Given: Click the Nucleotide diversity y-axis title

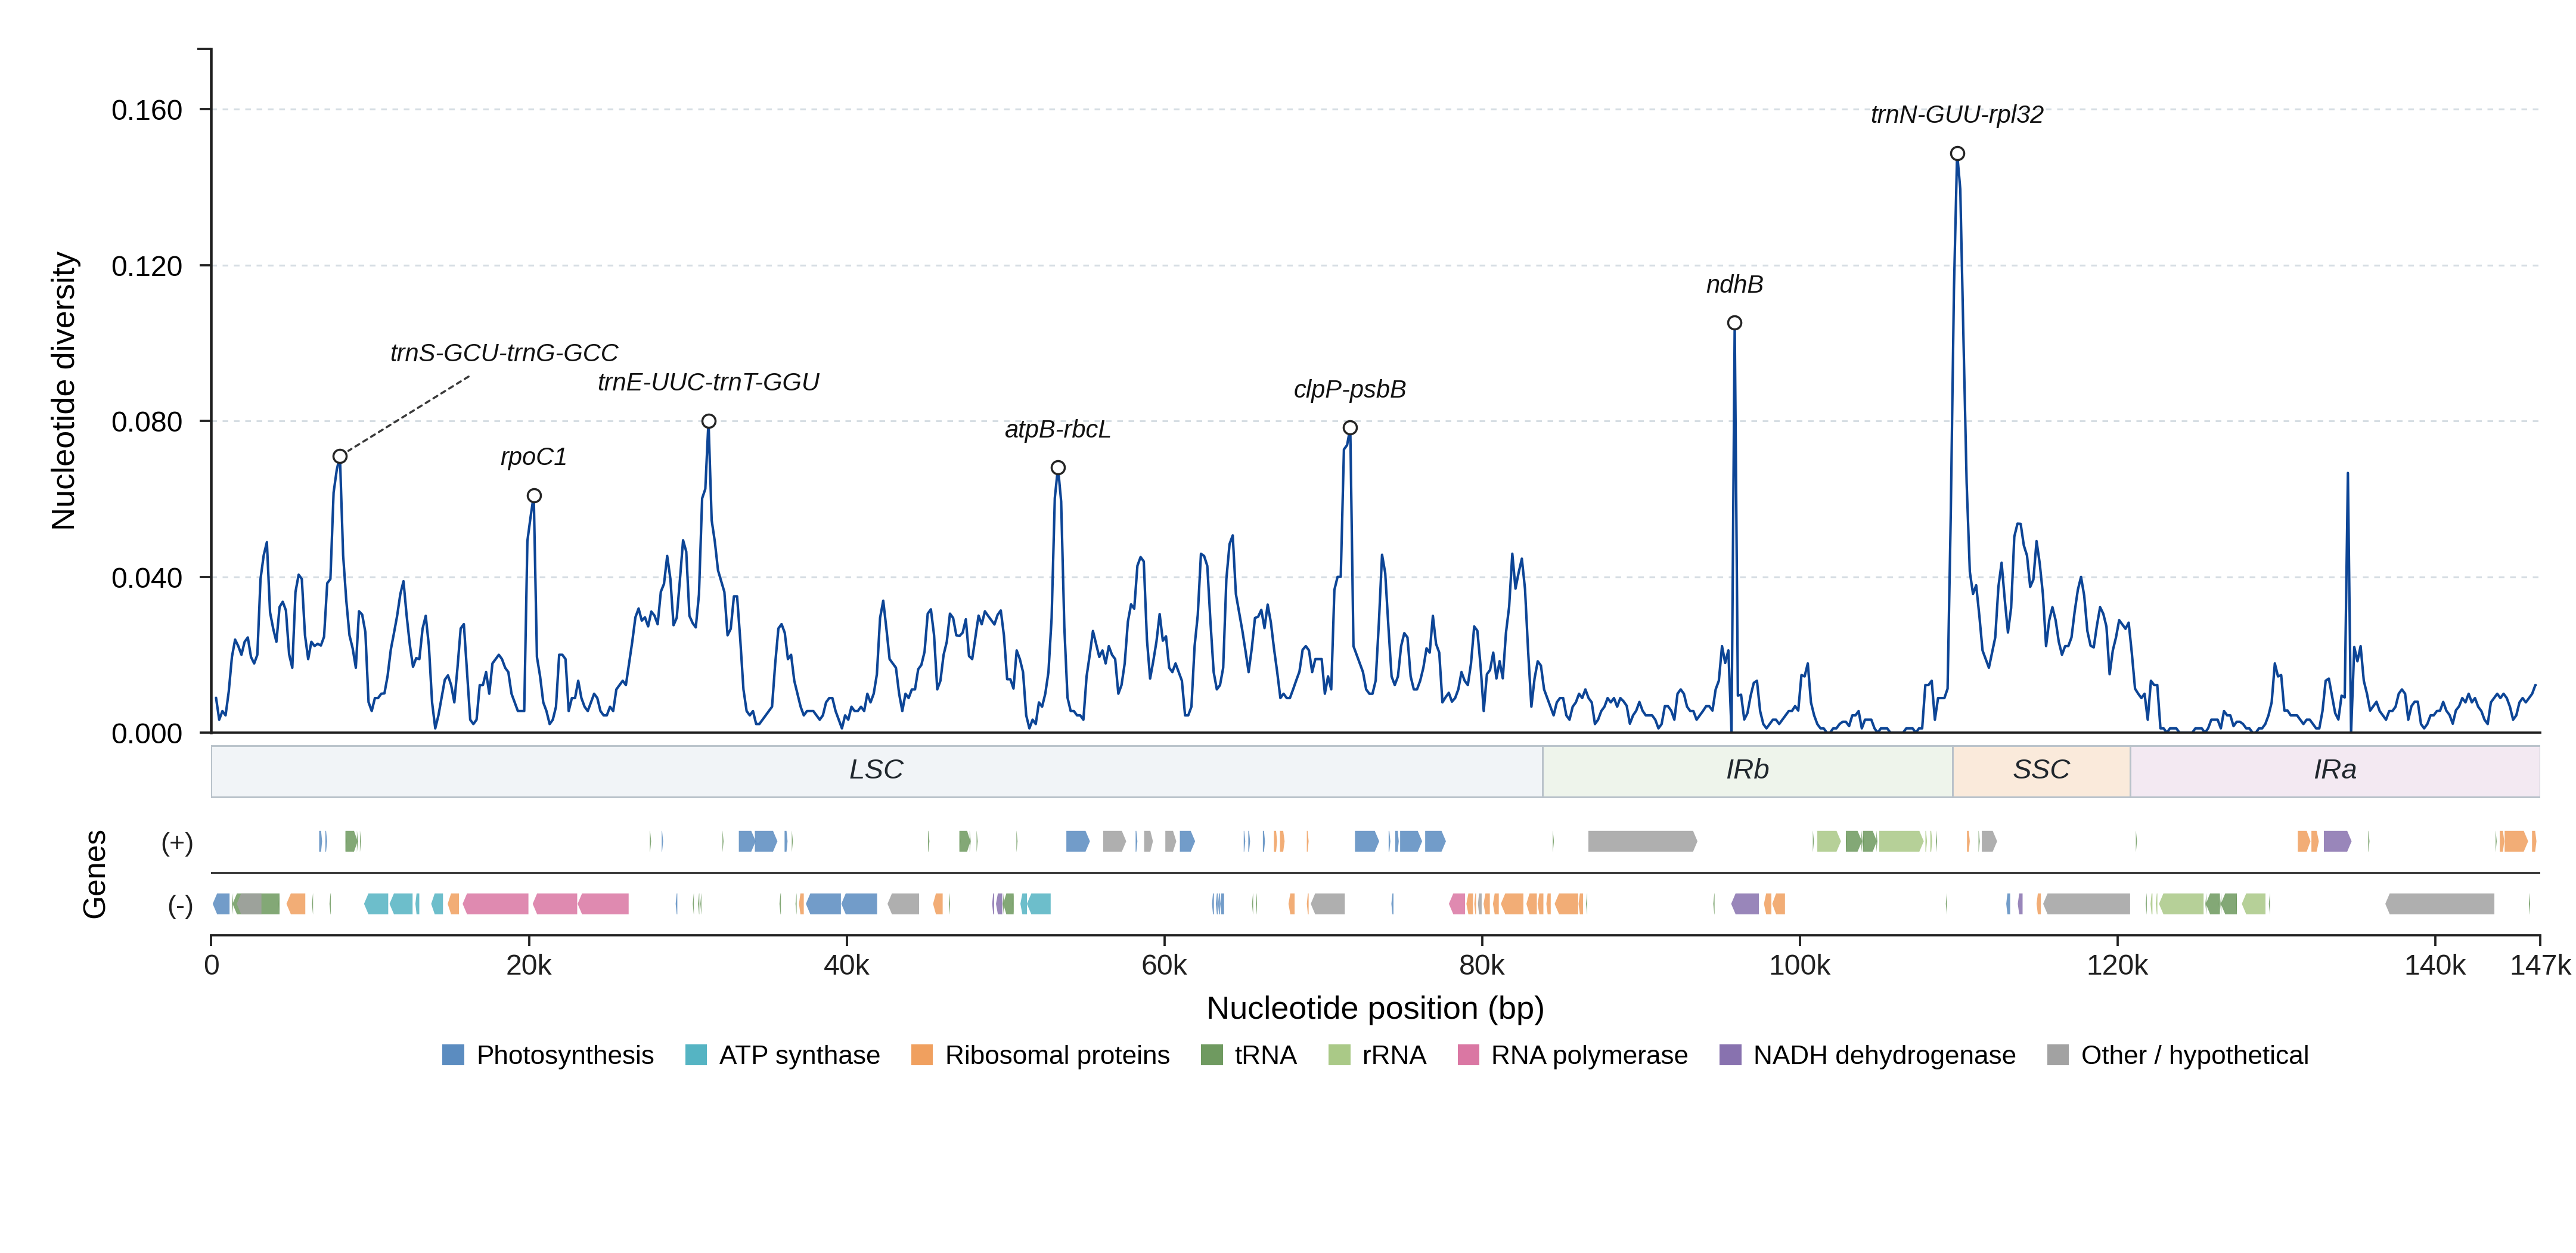Looking at the screenshot, I should pyautogui.click(x=64, y=391).
